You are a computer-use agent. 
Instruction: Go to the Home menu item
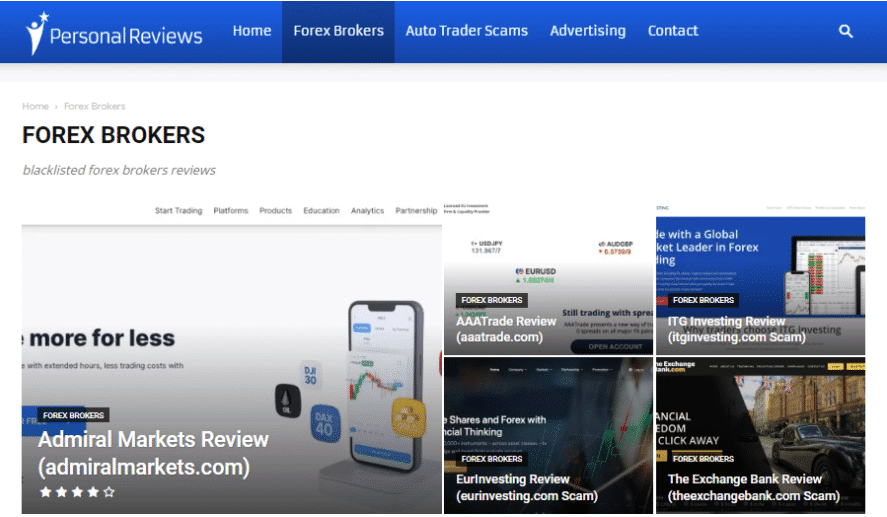tap(252, 31)
